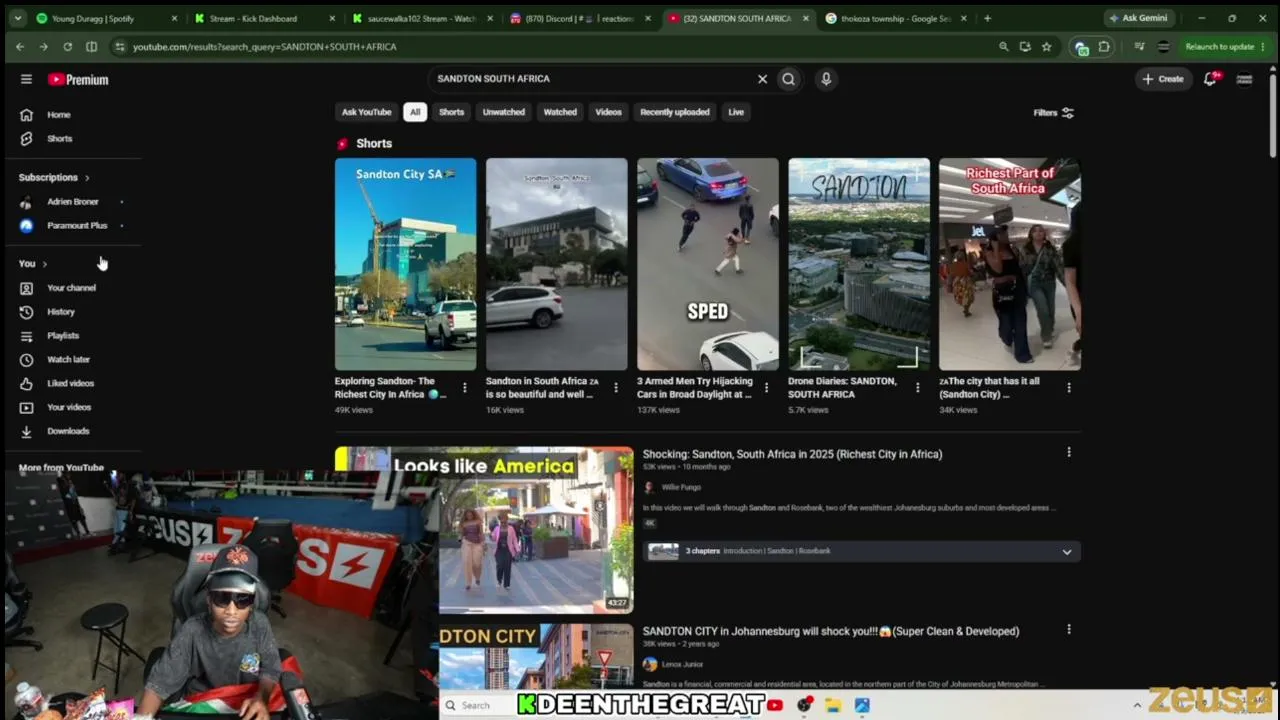The height and width of the screenshot is (720, 1280).
Task: Go back in the browser
Action: click(20, 47)
